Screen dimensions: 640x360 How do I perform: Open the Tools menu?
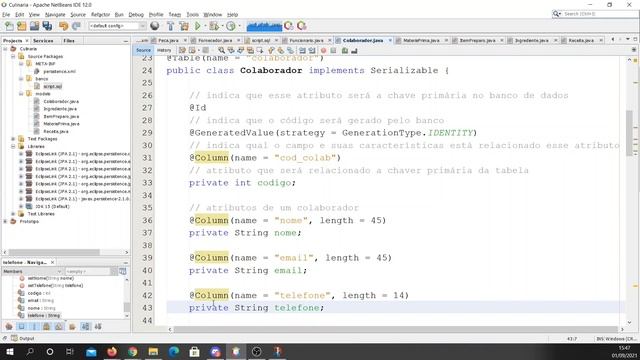pos(192,14)
